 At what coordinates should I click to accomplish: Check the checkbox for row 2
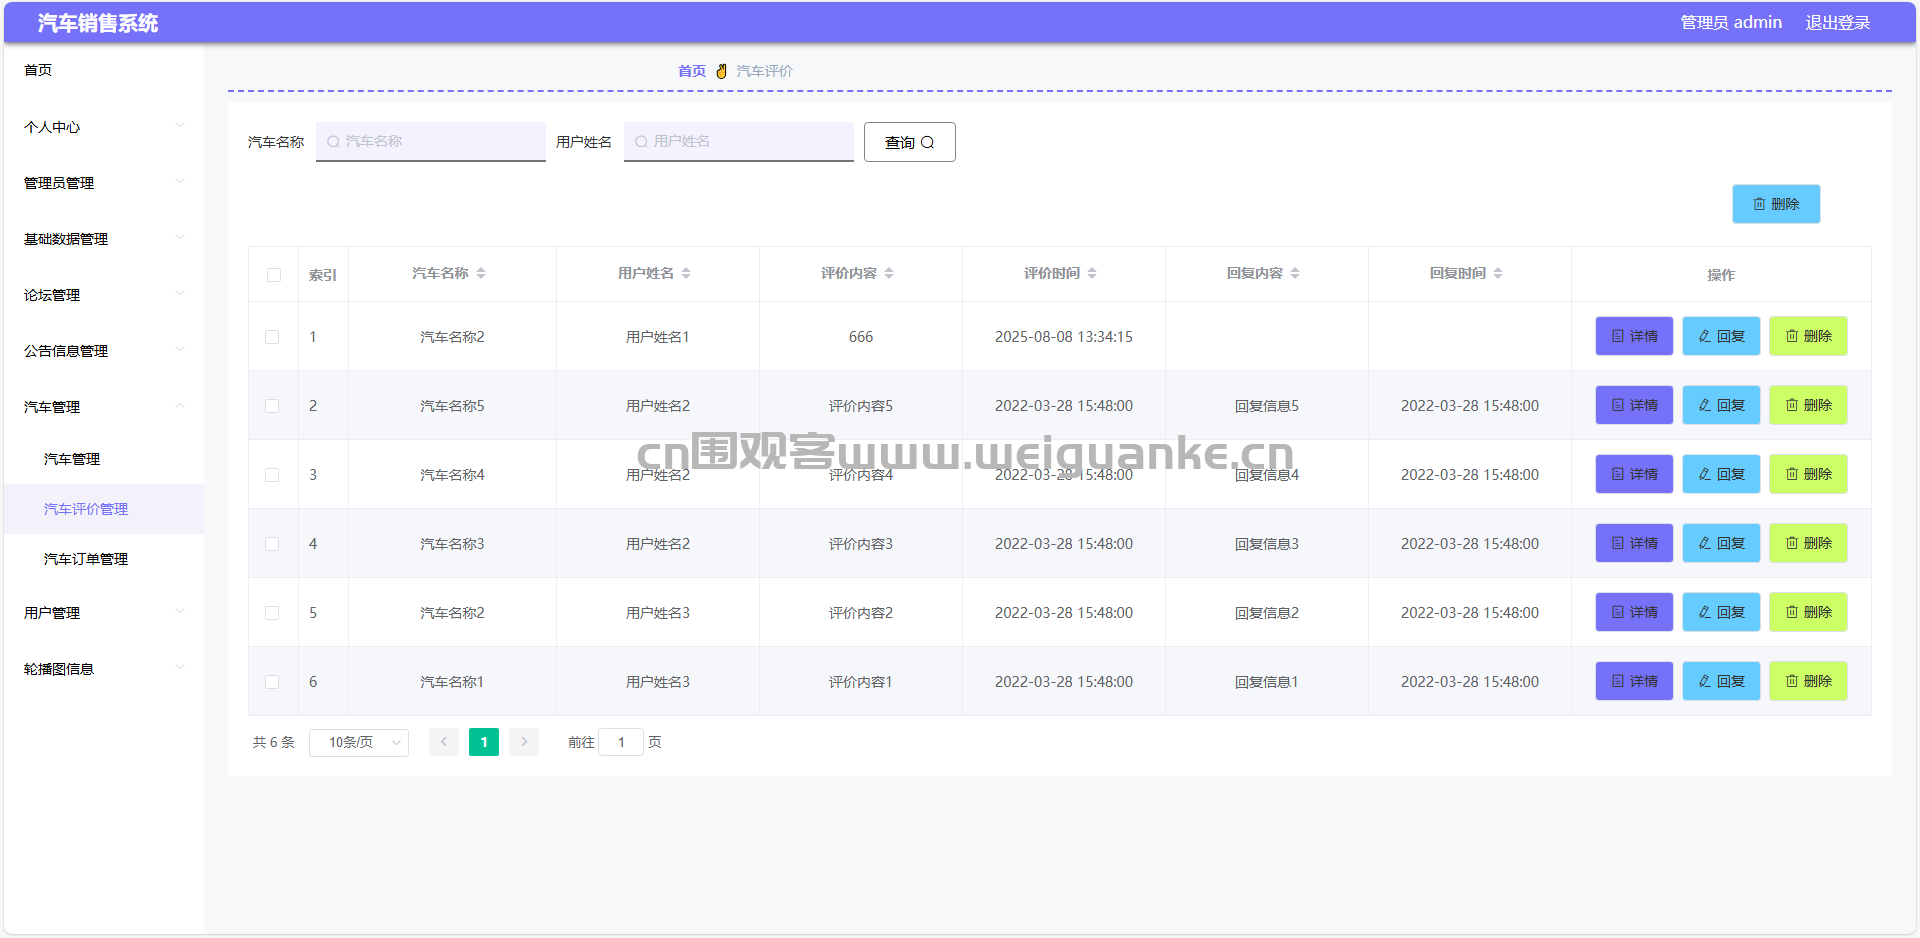272,406
